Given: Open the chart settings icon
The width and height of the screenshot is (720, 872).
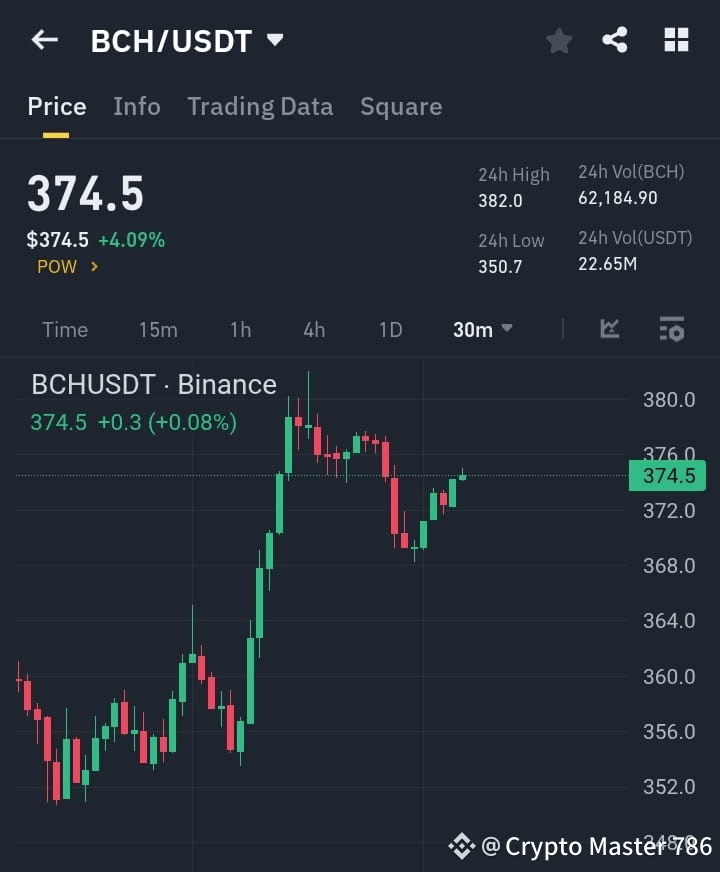Looking at the screenshot, I should [670, 330].
